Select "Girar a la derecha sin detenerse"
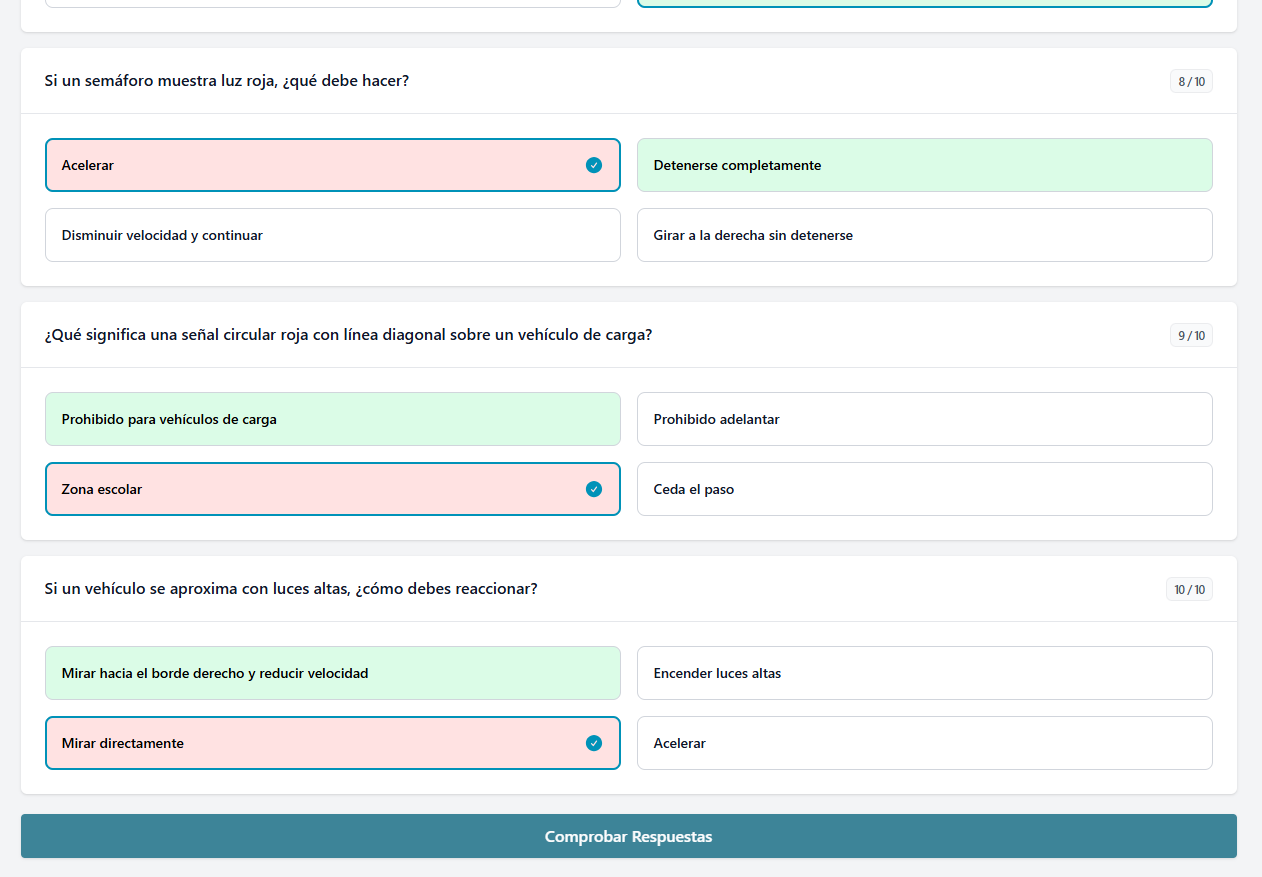 click(924, 235)
